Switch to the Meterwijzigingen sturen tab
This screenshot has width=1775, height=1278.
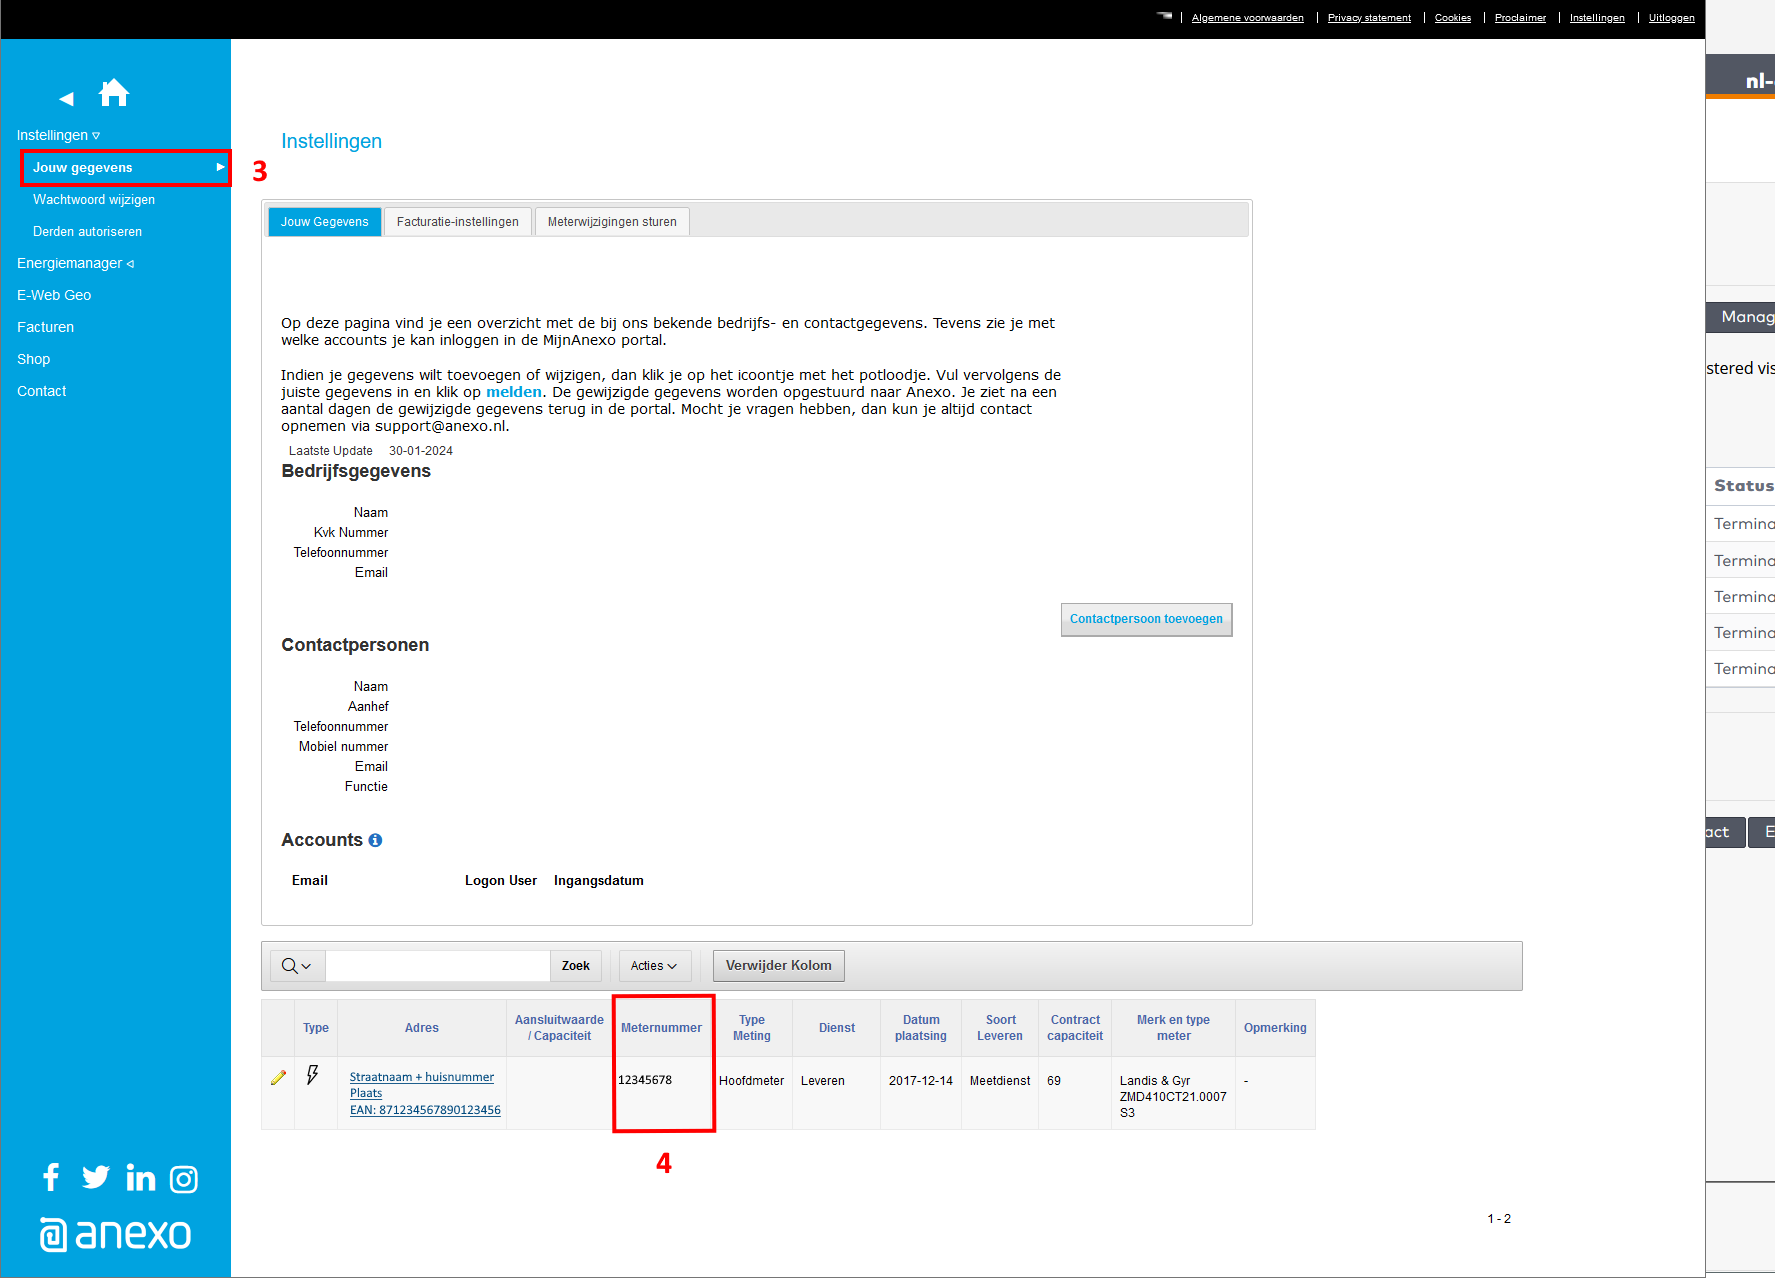(x=612, y=222)
